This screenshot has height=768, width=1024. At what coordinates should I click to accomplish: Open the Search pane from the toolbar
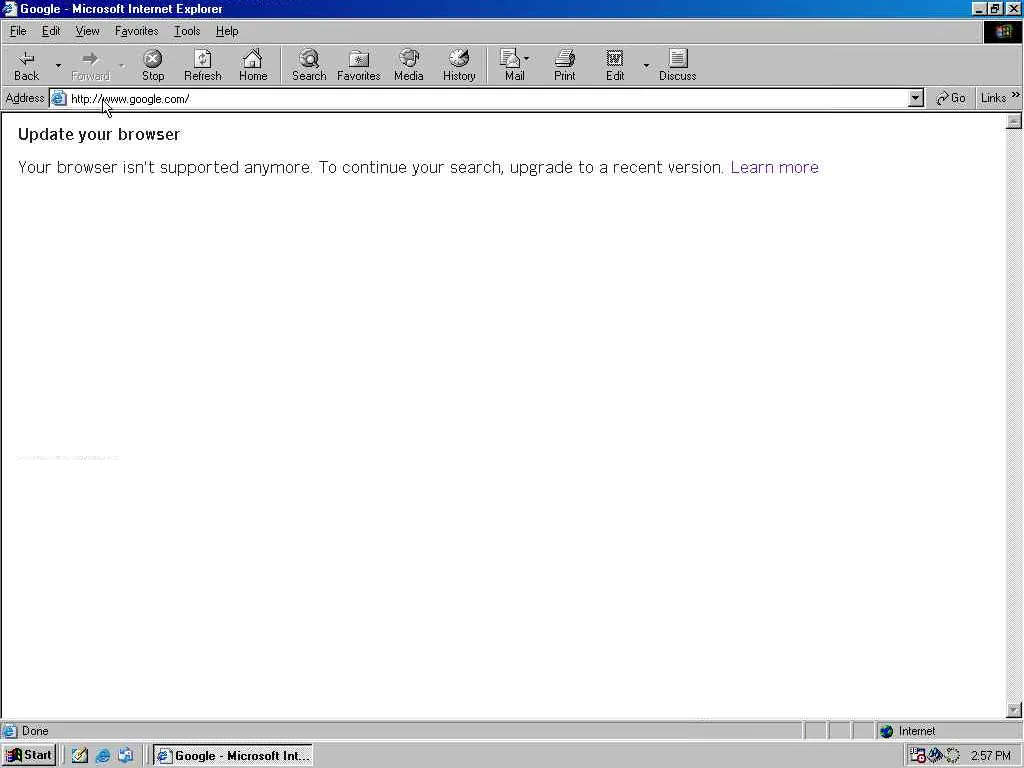click(309, 65)
